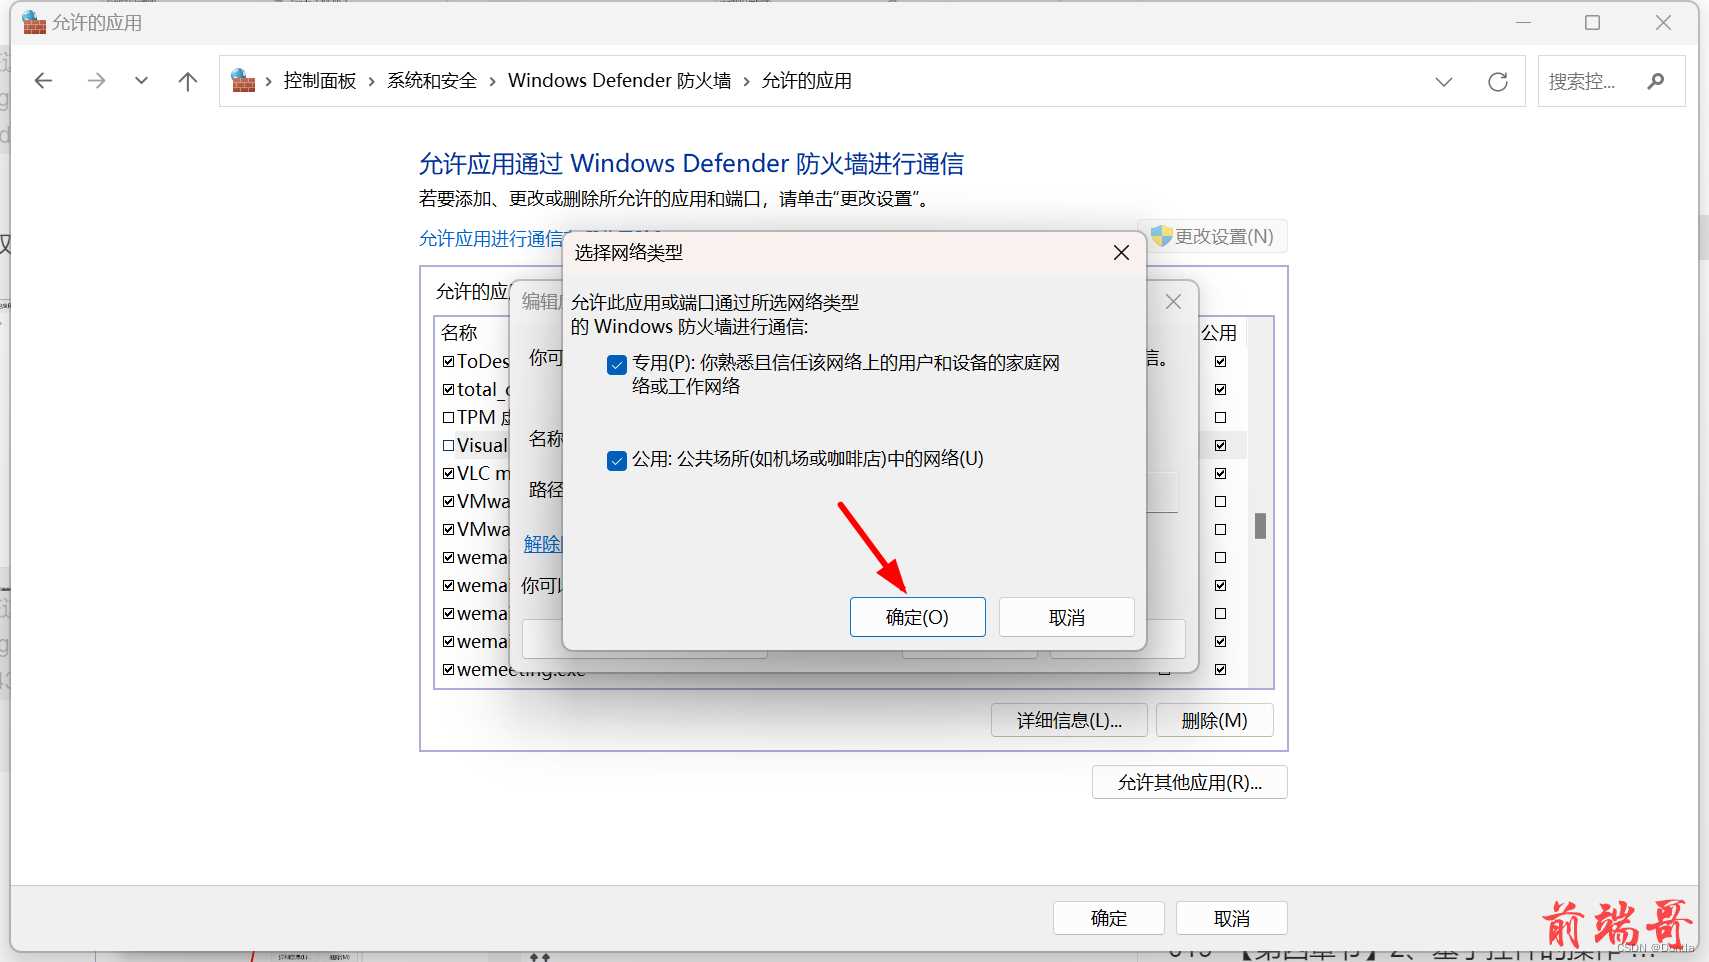Click the forward navigation arrow
Image resolution: width=1709 pixels, height=962 pixels.
coord(96,81)
